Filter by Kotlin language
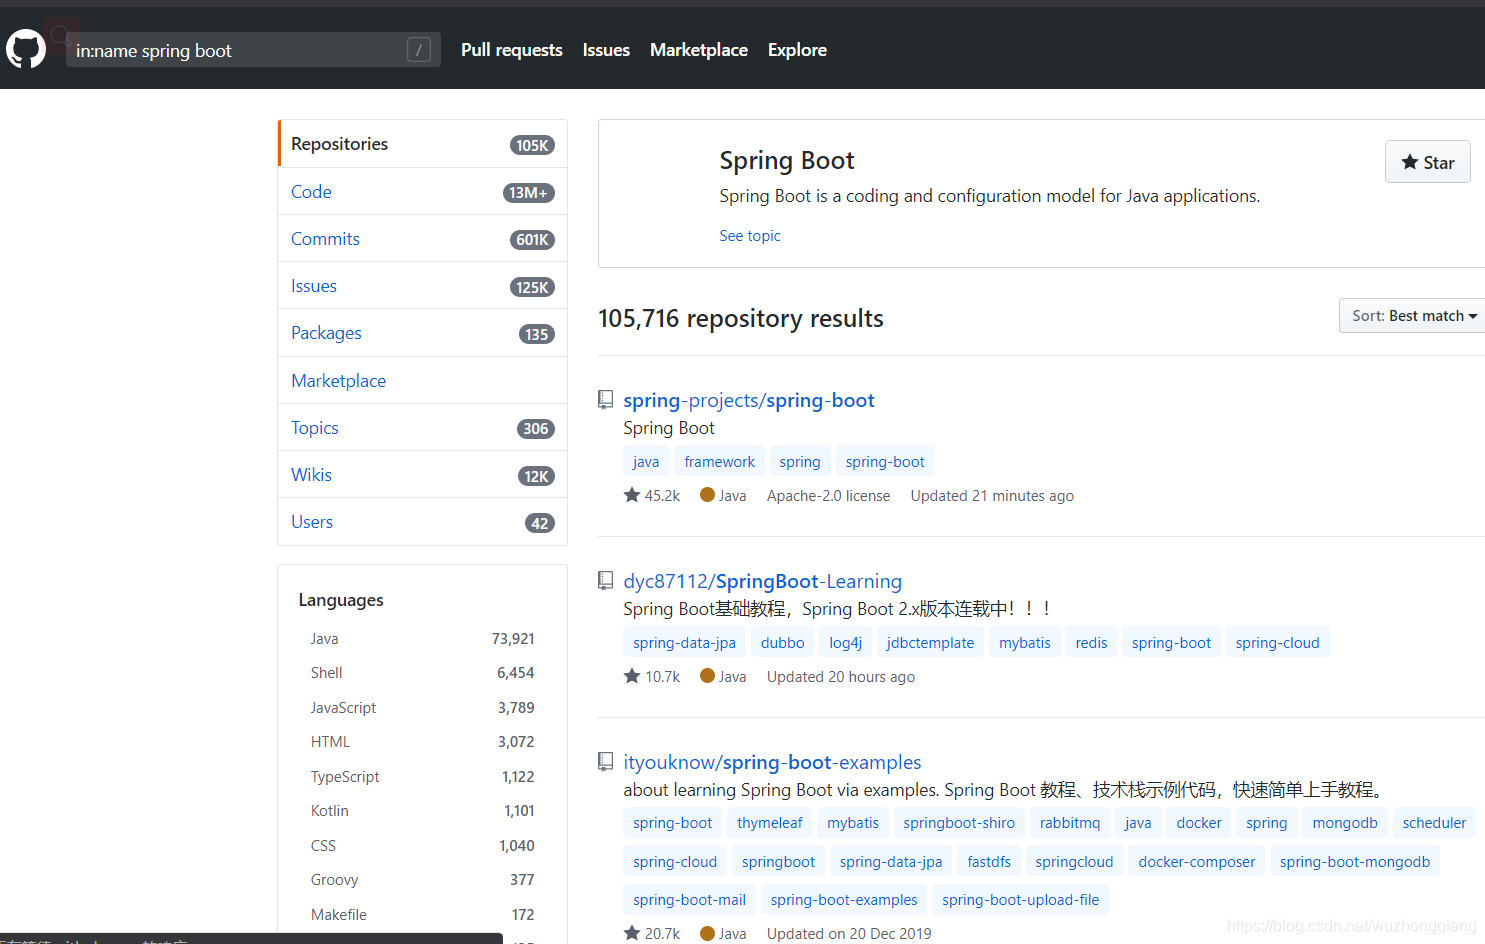Viewport: 1485px width, 944px height. [422, 811]
